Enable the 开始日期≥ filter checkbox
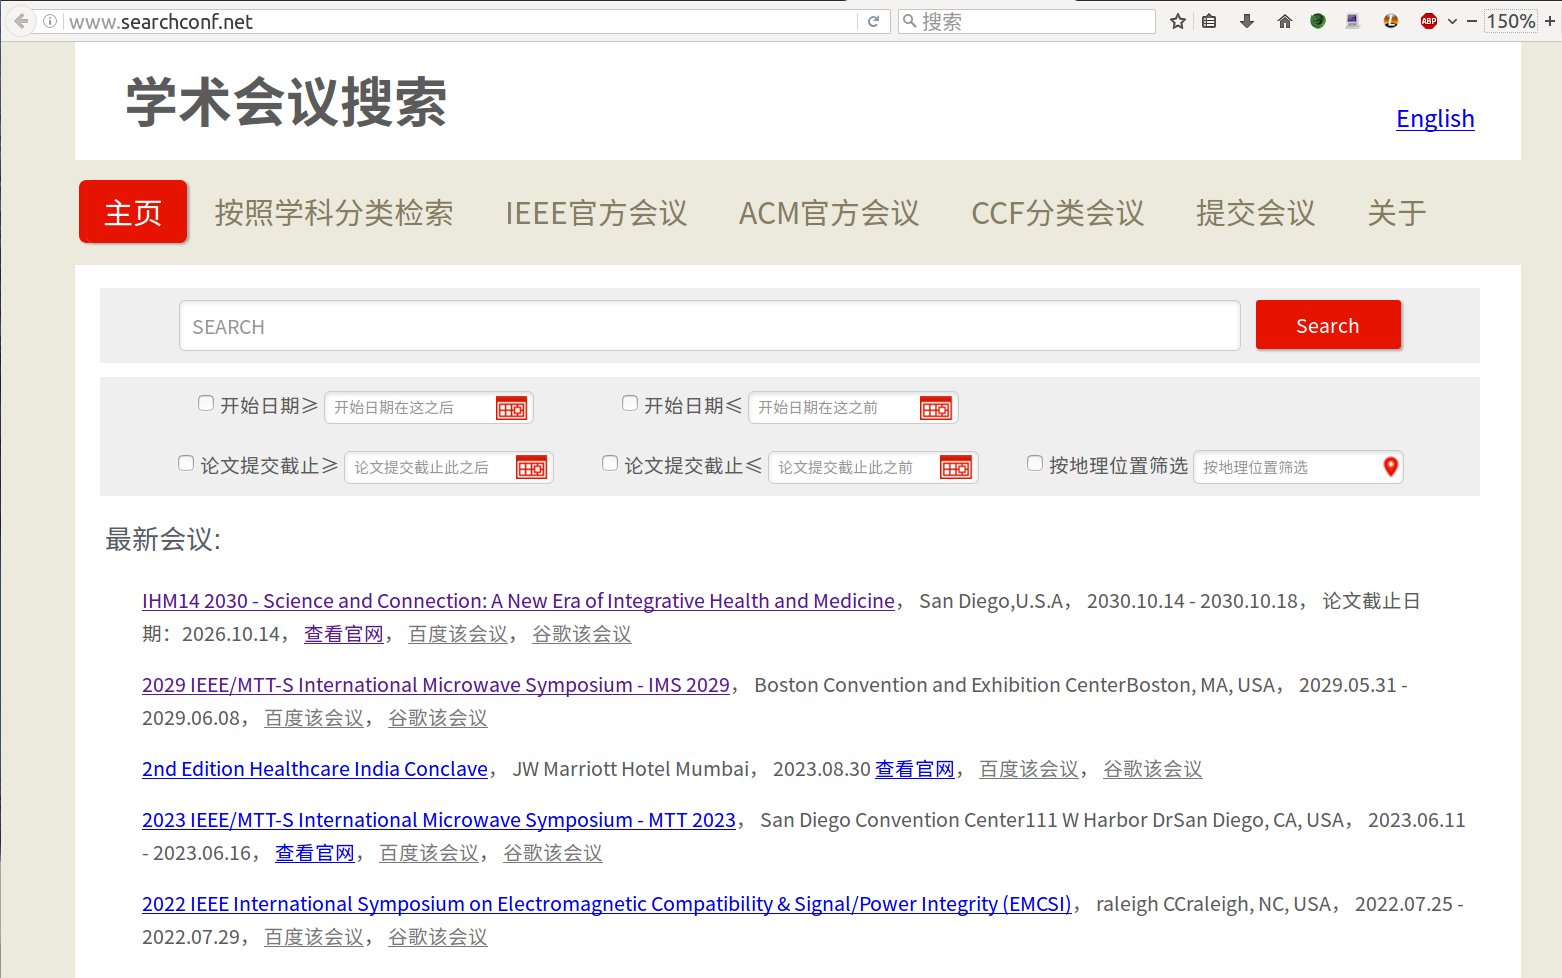 pos(205,402)
